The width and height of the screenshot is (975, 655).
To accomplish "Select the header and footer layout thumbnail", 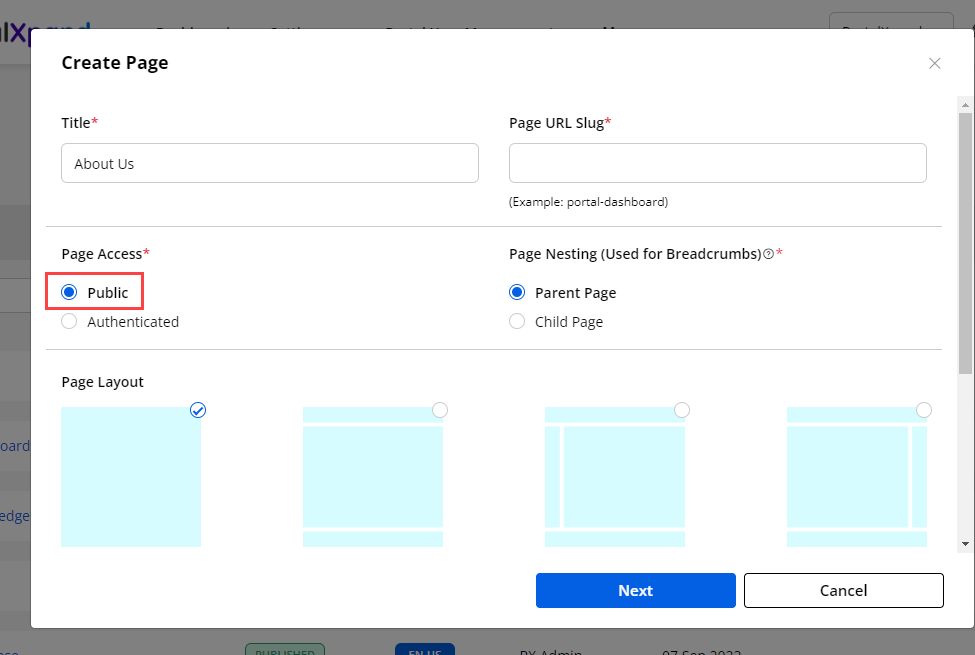I will 373,477.
